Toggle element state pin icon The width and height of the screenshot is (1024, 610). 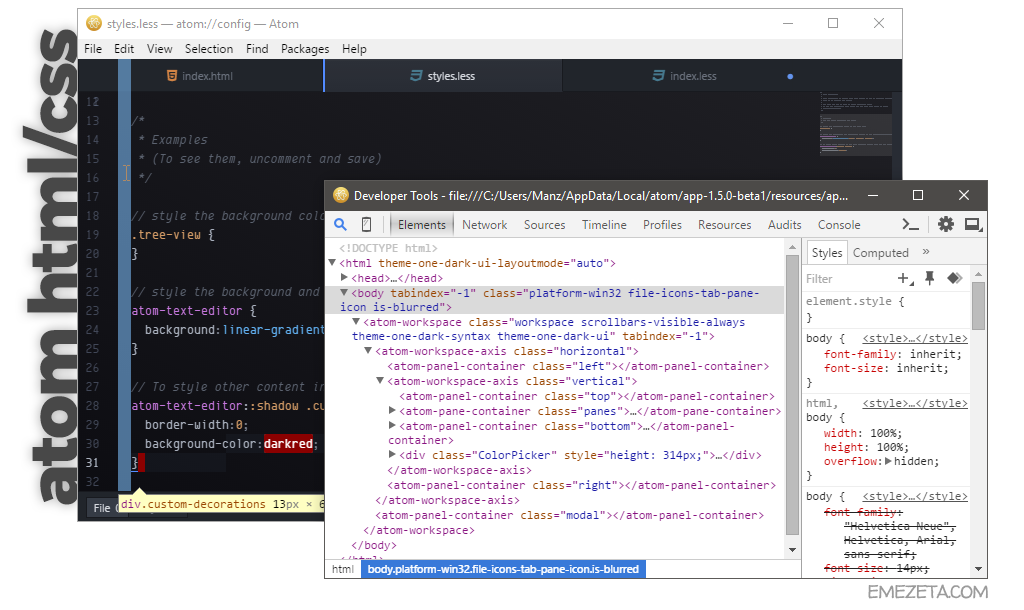pos(930,278)
